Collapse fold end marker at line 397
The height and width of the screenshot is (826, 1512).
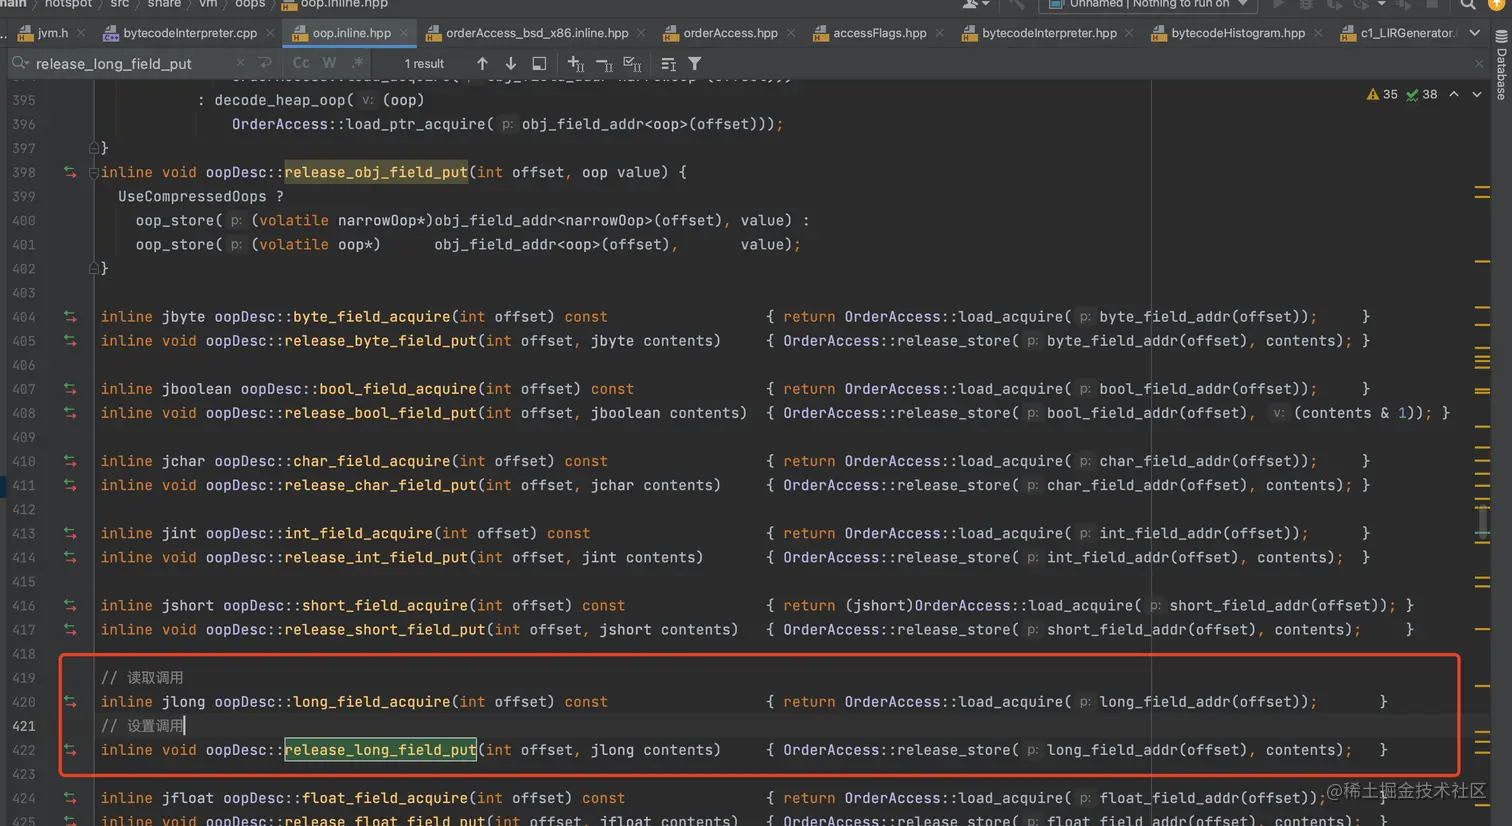(x=93, y=148)
